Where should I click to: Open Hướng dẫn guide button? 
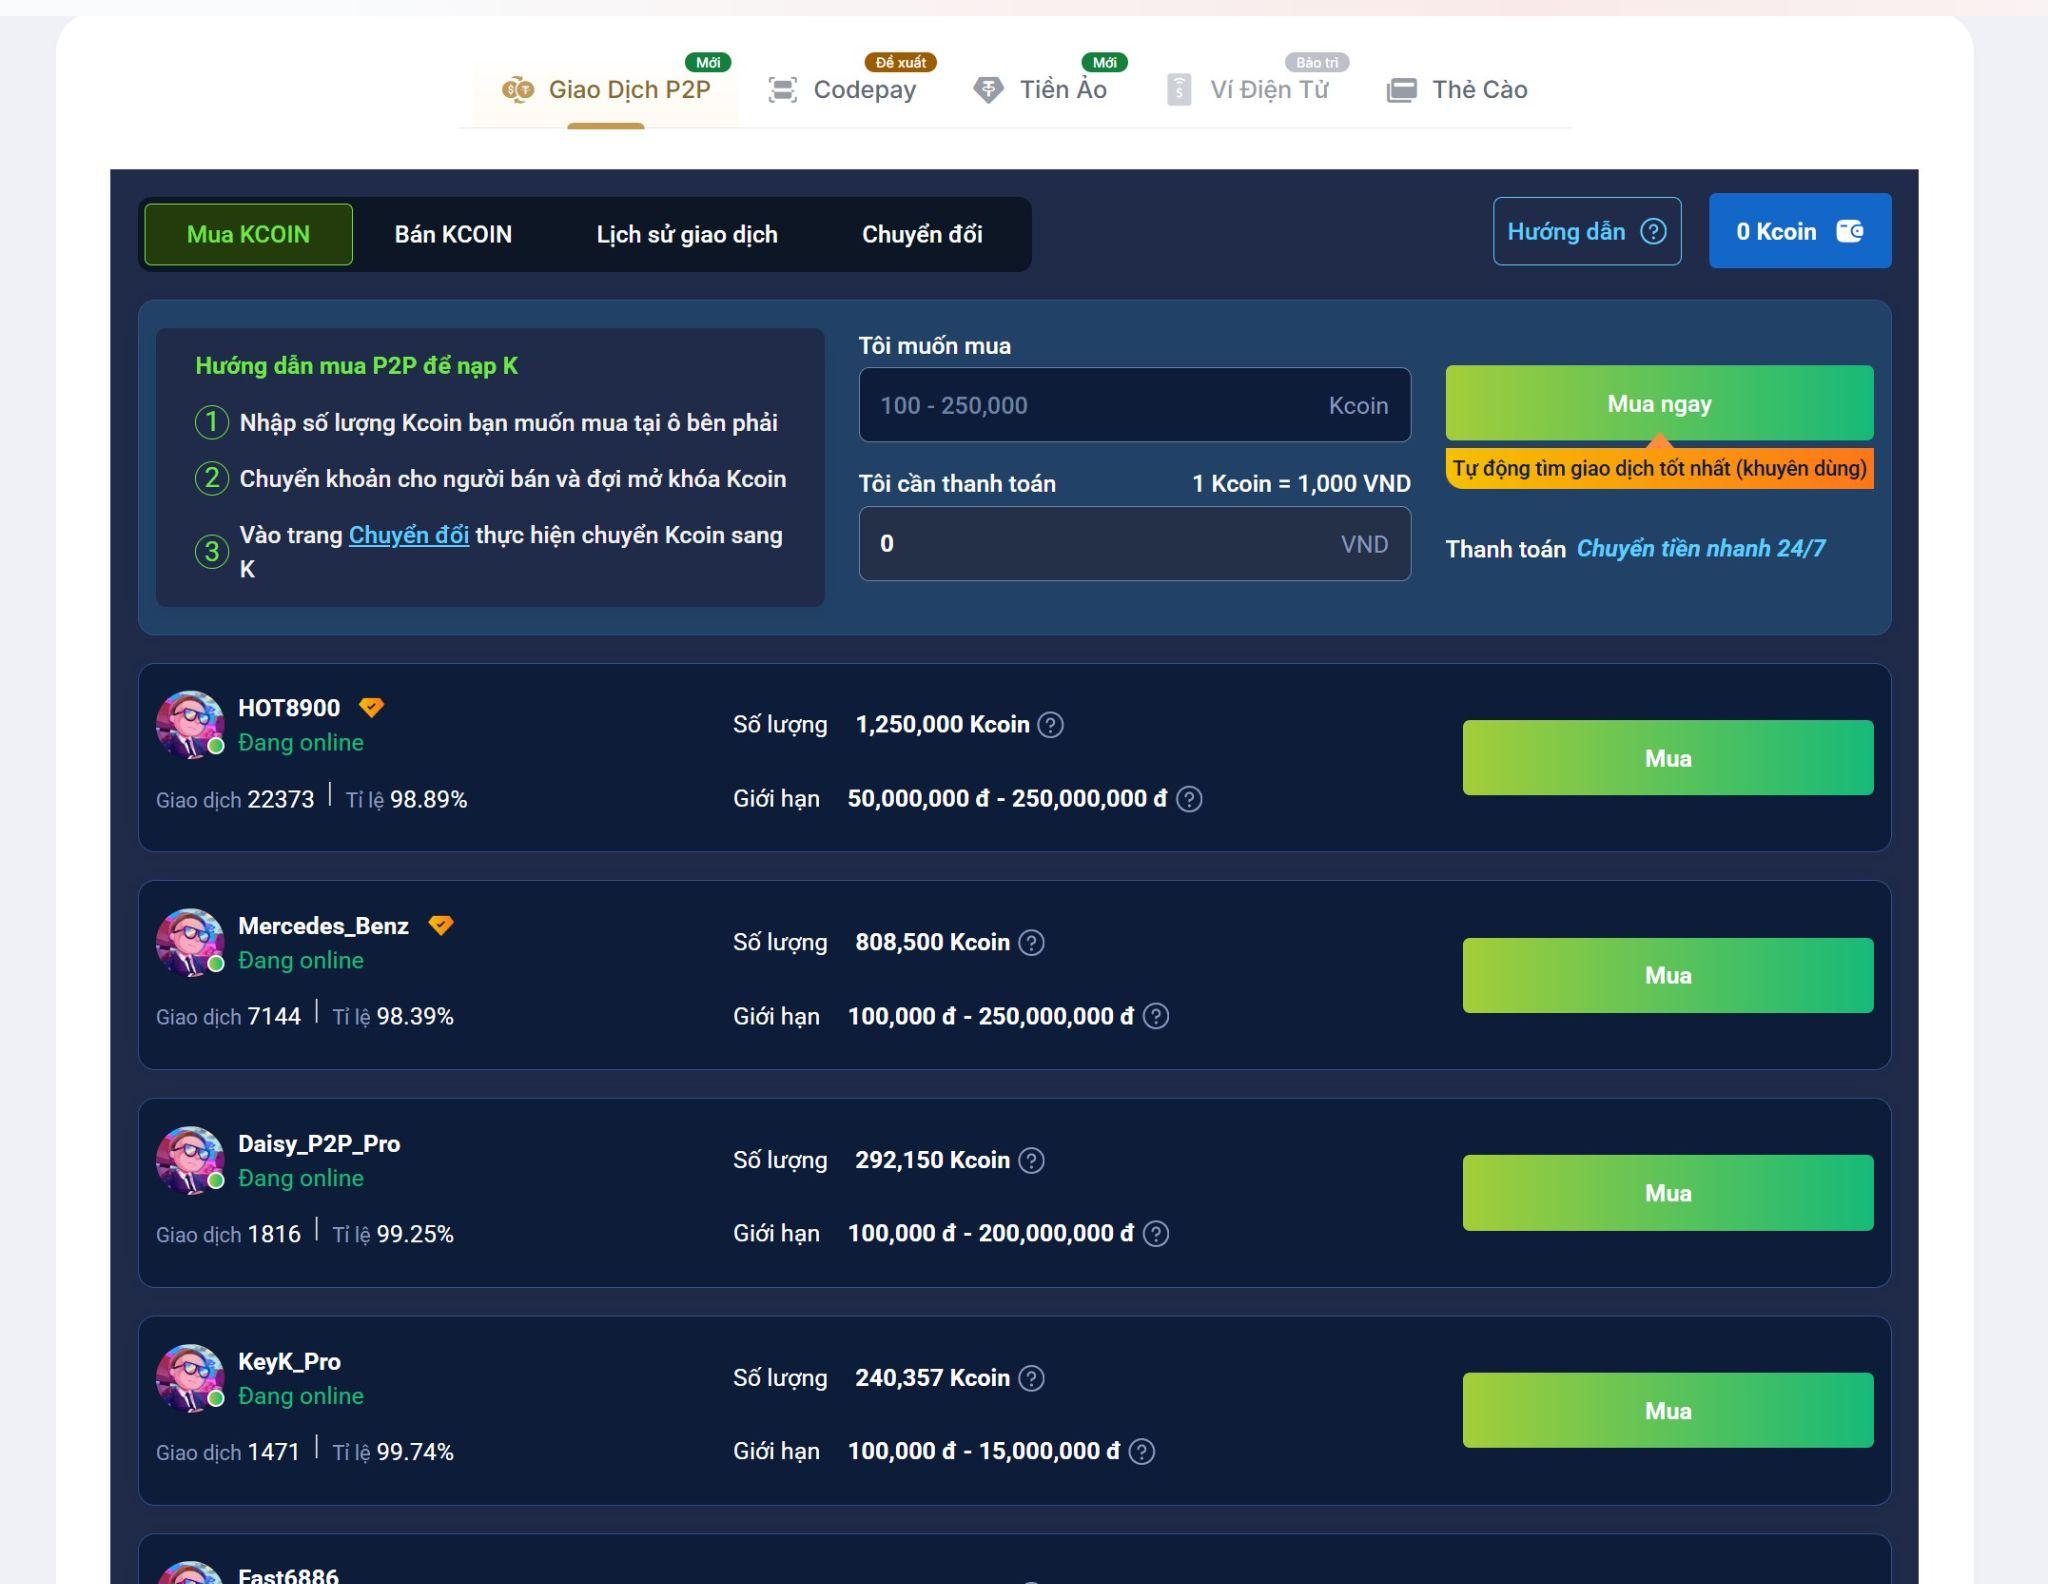tap(1586, 231)
